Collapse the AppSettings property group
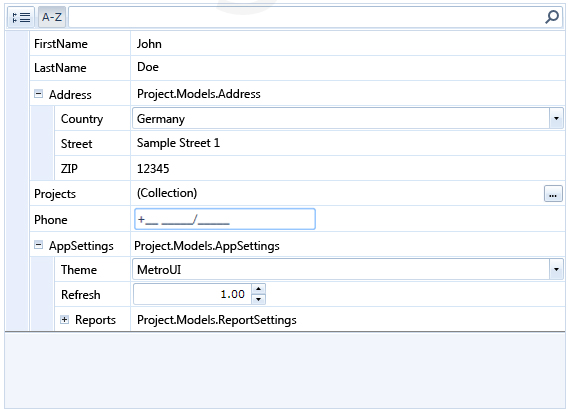Image resolution: width=571 pixels, height=411 pixels. pos(38,245)
